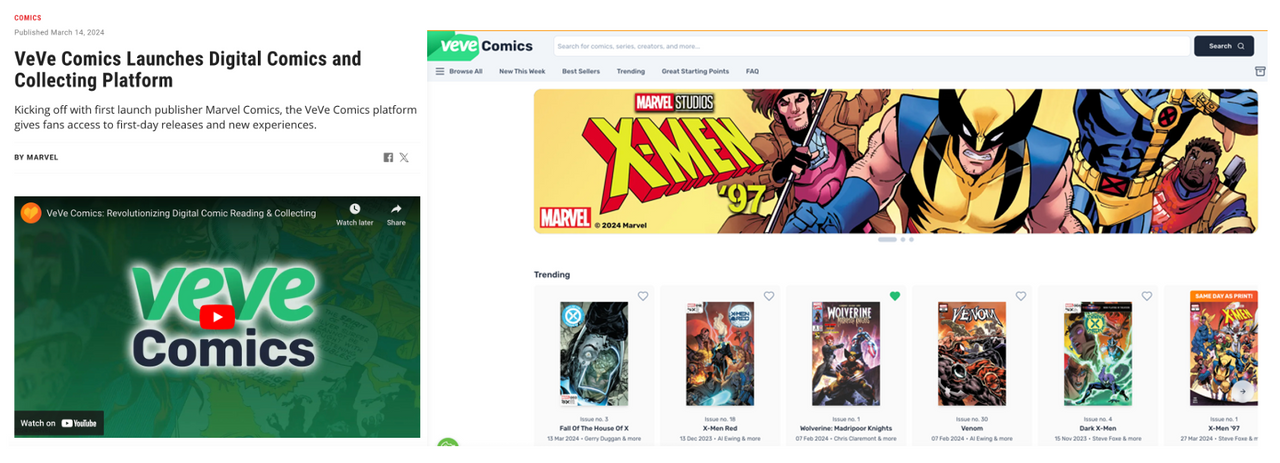Open the hamburger Browse All menu icon
This screenshot has width=1280, height=463.
(440, 72)
